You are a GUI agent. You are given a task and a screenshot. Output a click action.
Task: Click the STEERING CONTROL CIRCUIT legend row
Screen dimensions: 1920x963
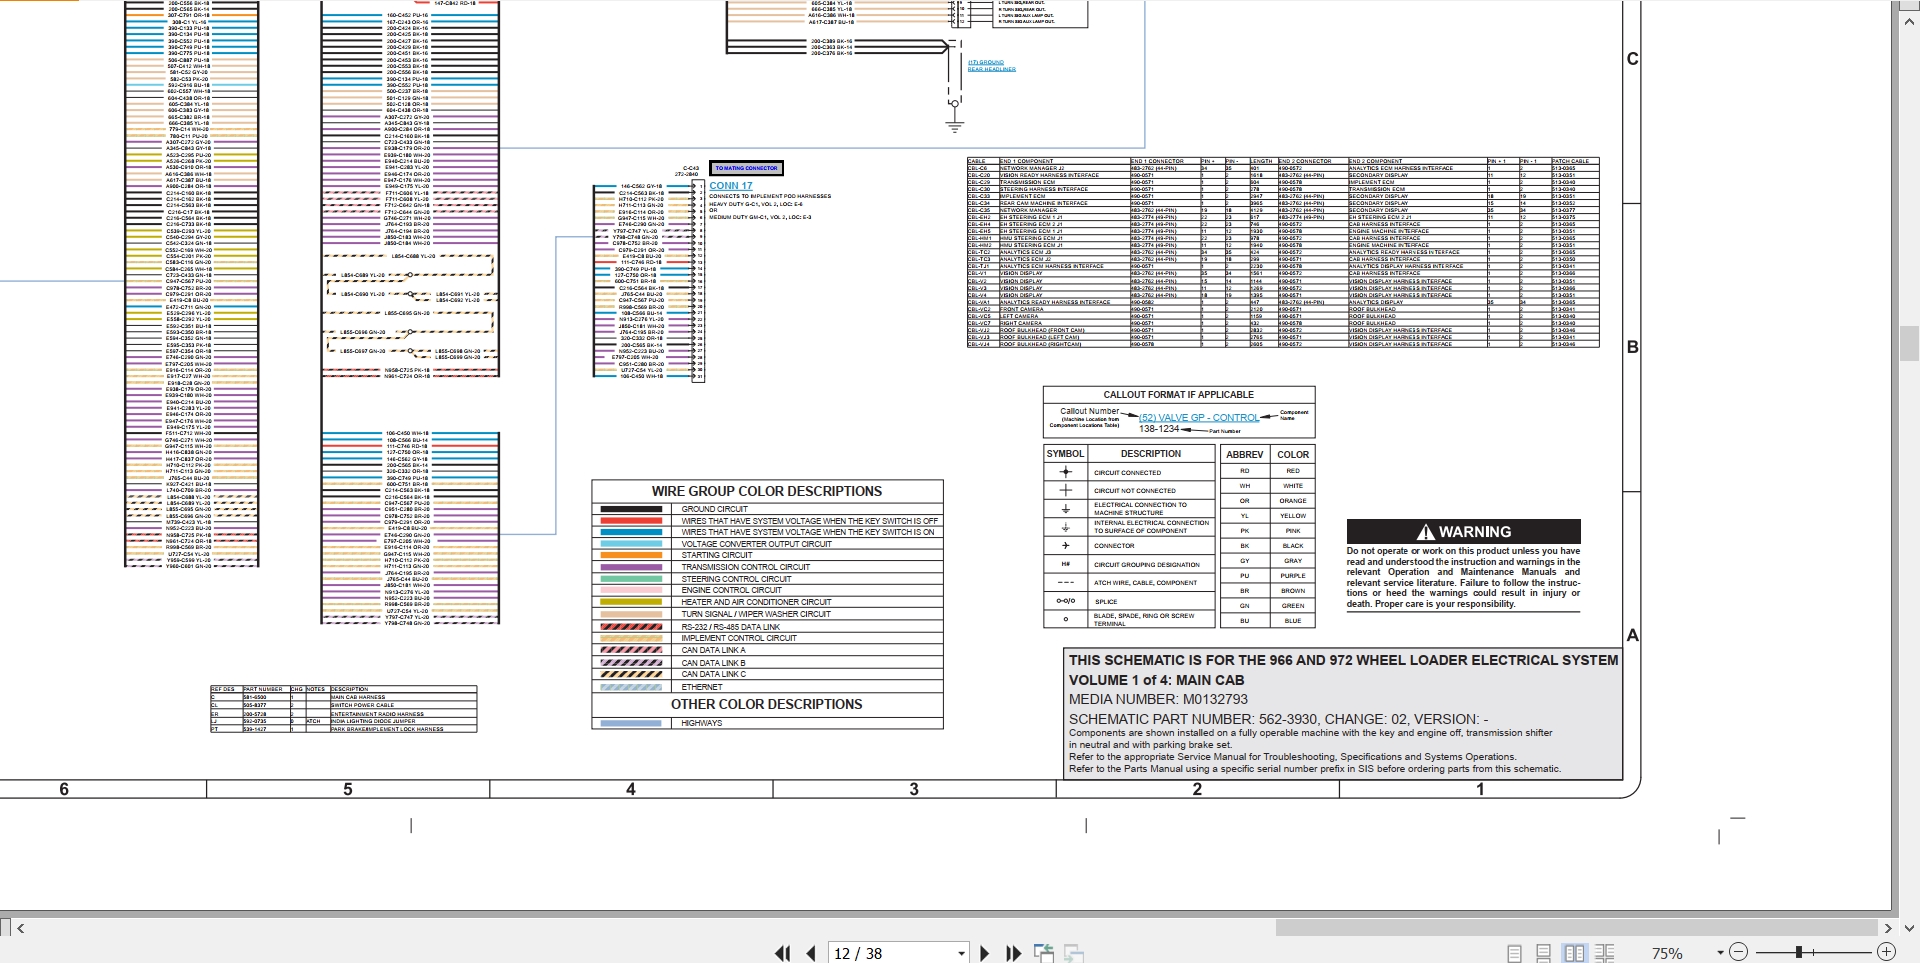point(767,579)
